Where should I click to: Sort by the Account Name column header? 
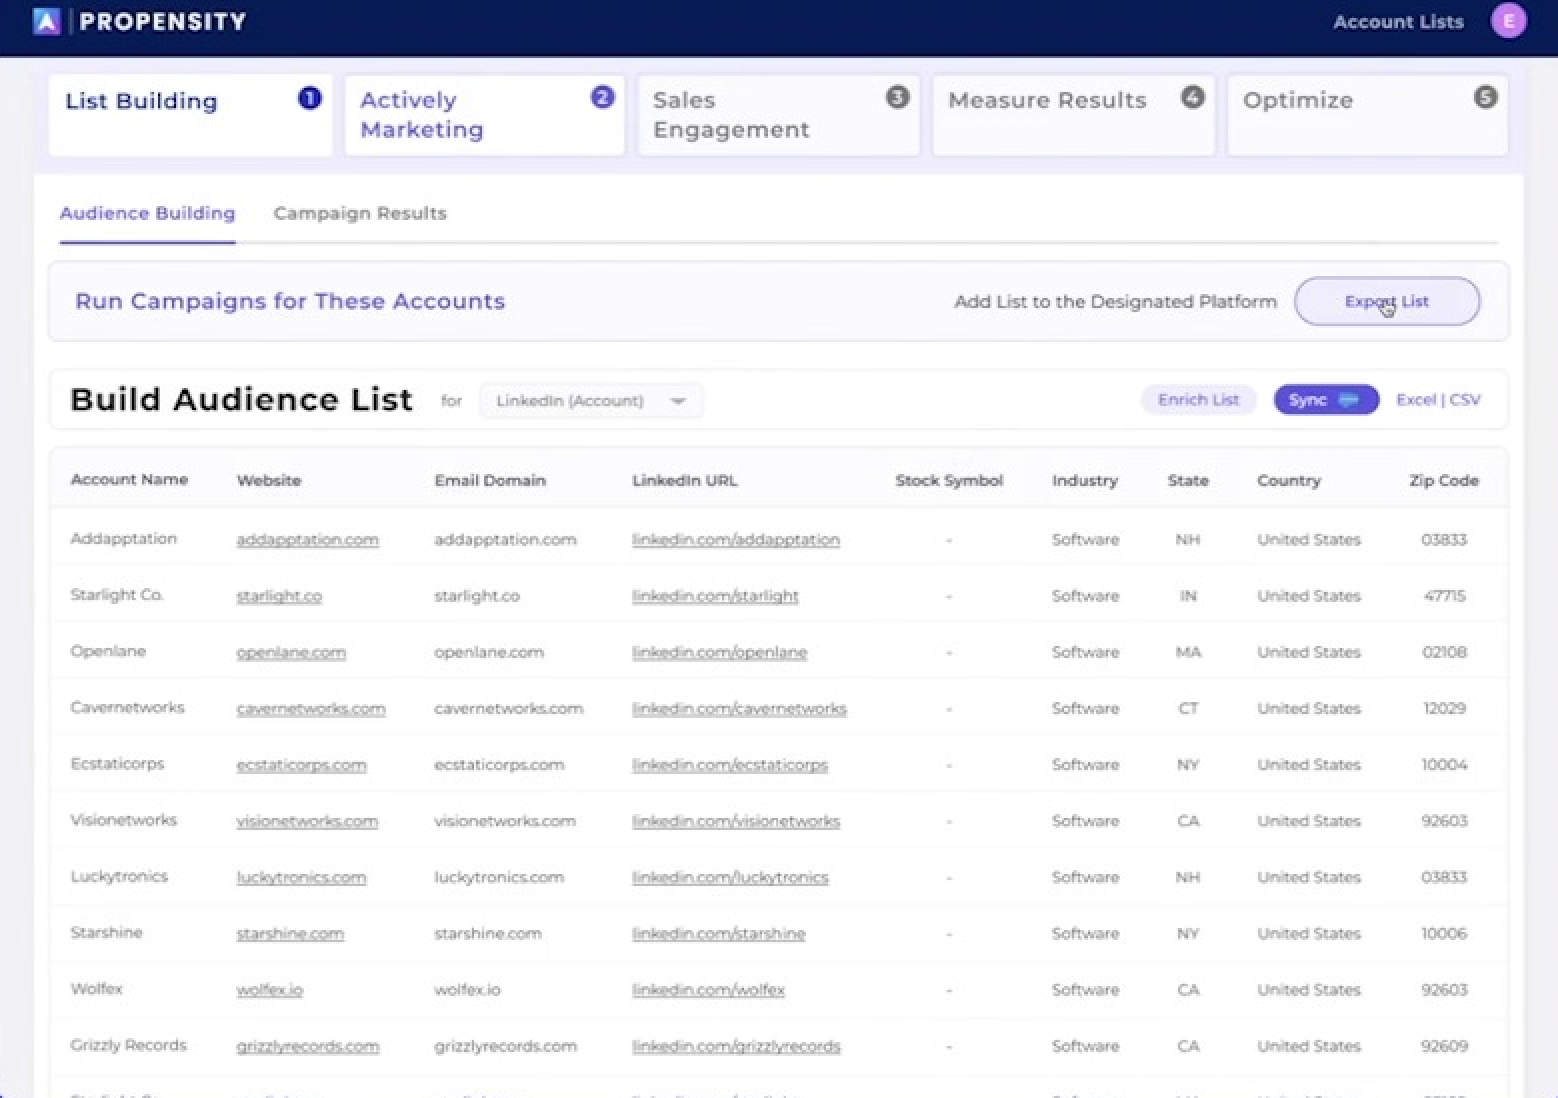click(129, 480)
